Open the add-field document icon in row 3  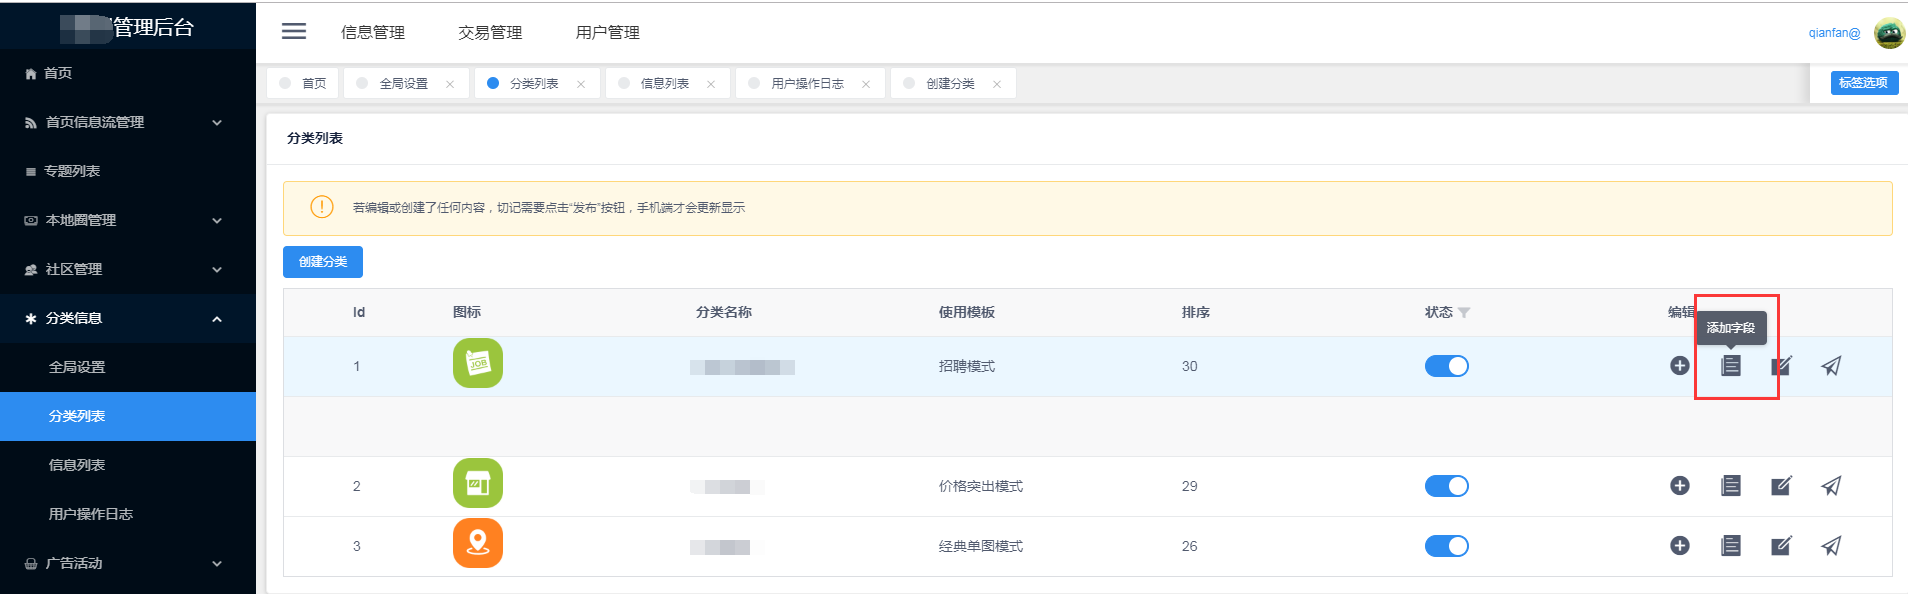pyautogui.click(x=1731, y=546)
